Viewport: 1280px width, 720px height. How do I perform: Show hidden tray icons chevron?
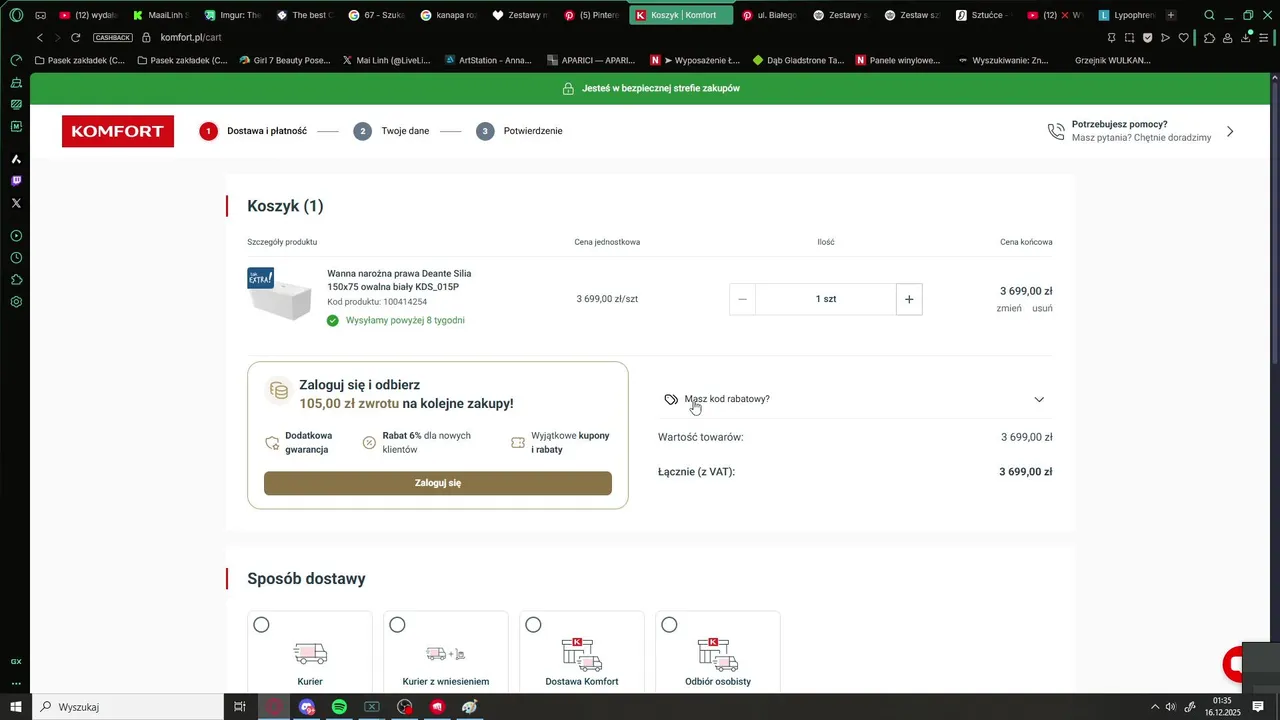(x=1155, y=707)
